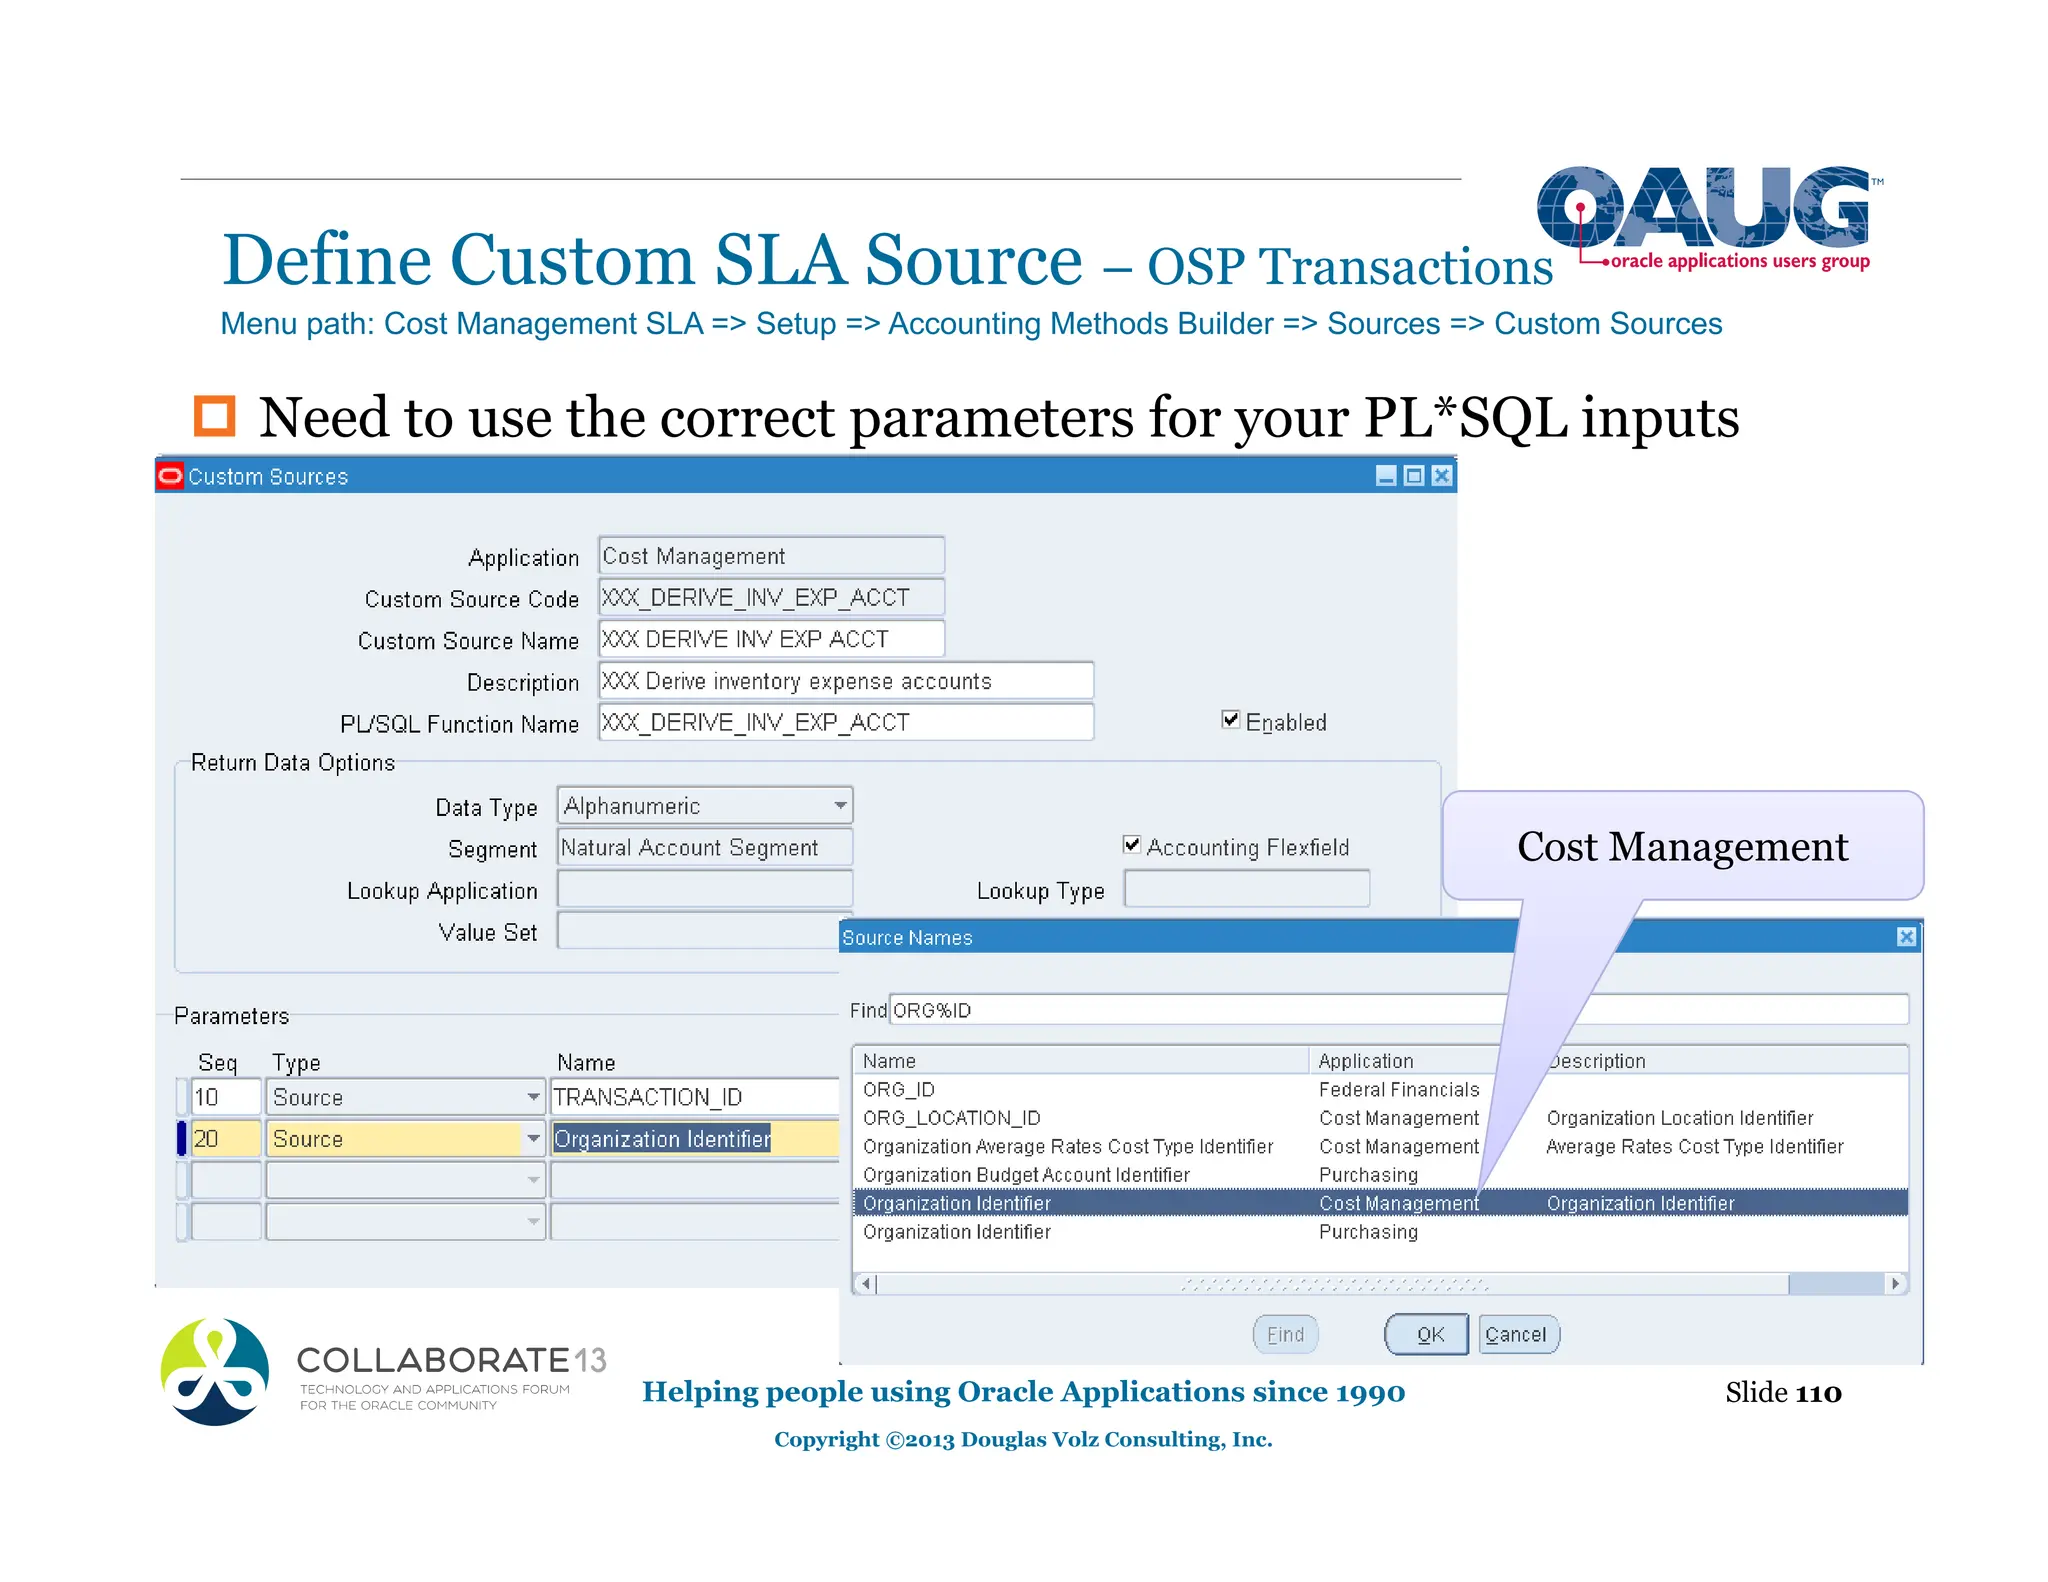The height and width of the screenshot is (1582, 2048).
Task: Toggle the Accounting Flexfield checkbox
Action: (x=1132, y=845)
